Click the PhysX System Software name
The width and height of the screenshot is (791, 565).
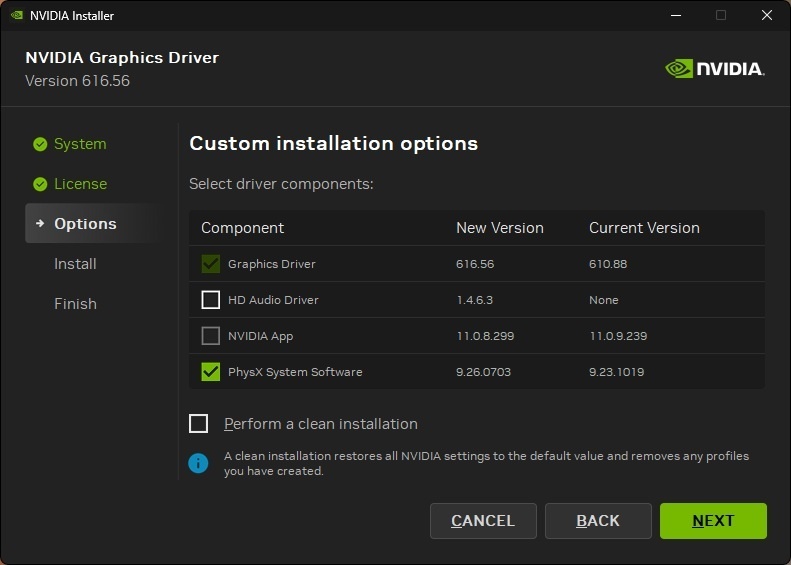click(x=295, y=372)
